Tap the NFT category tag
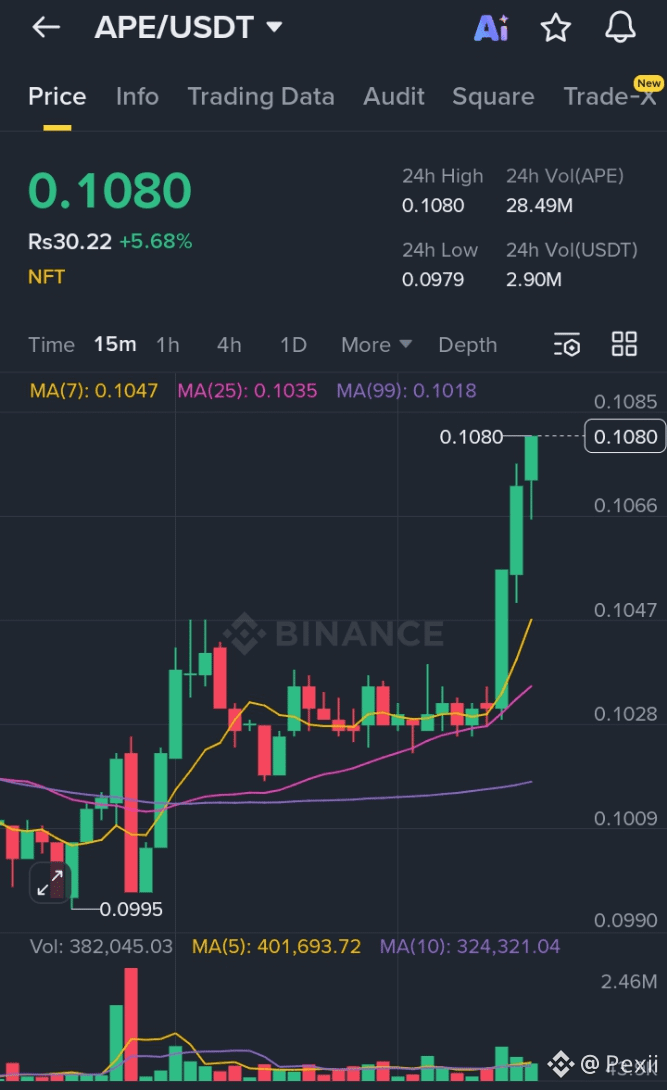 (47, 277)
